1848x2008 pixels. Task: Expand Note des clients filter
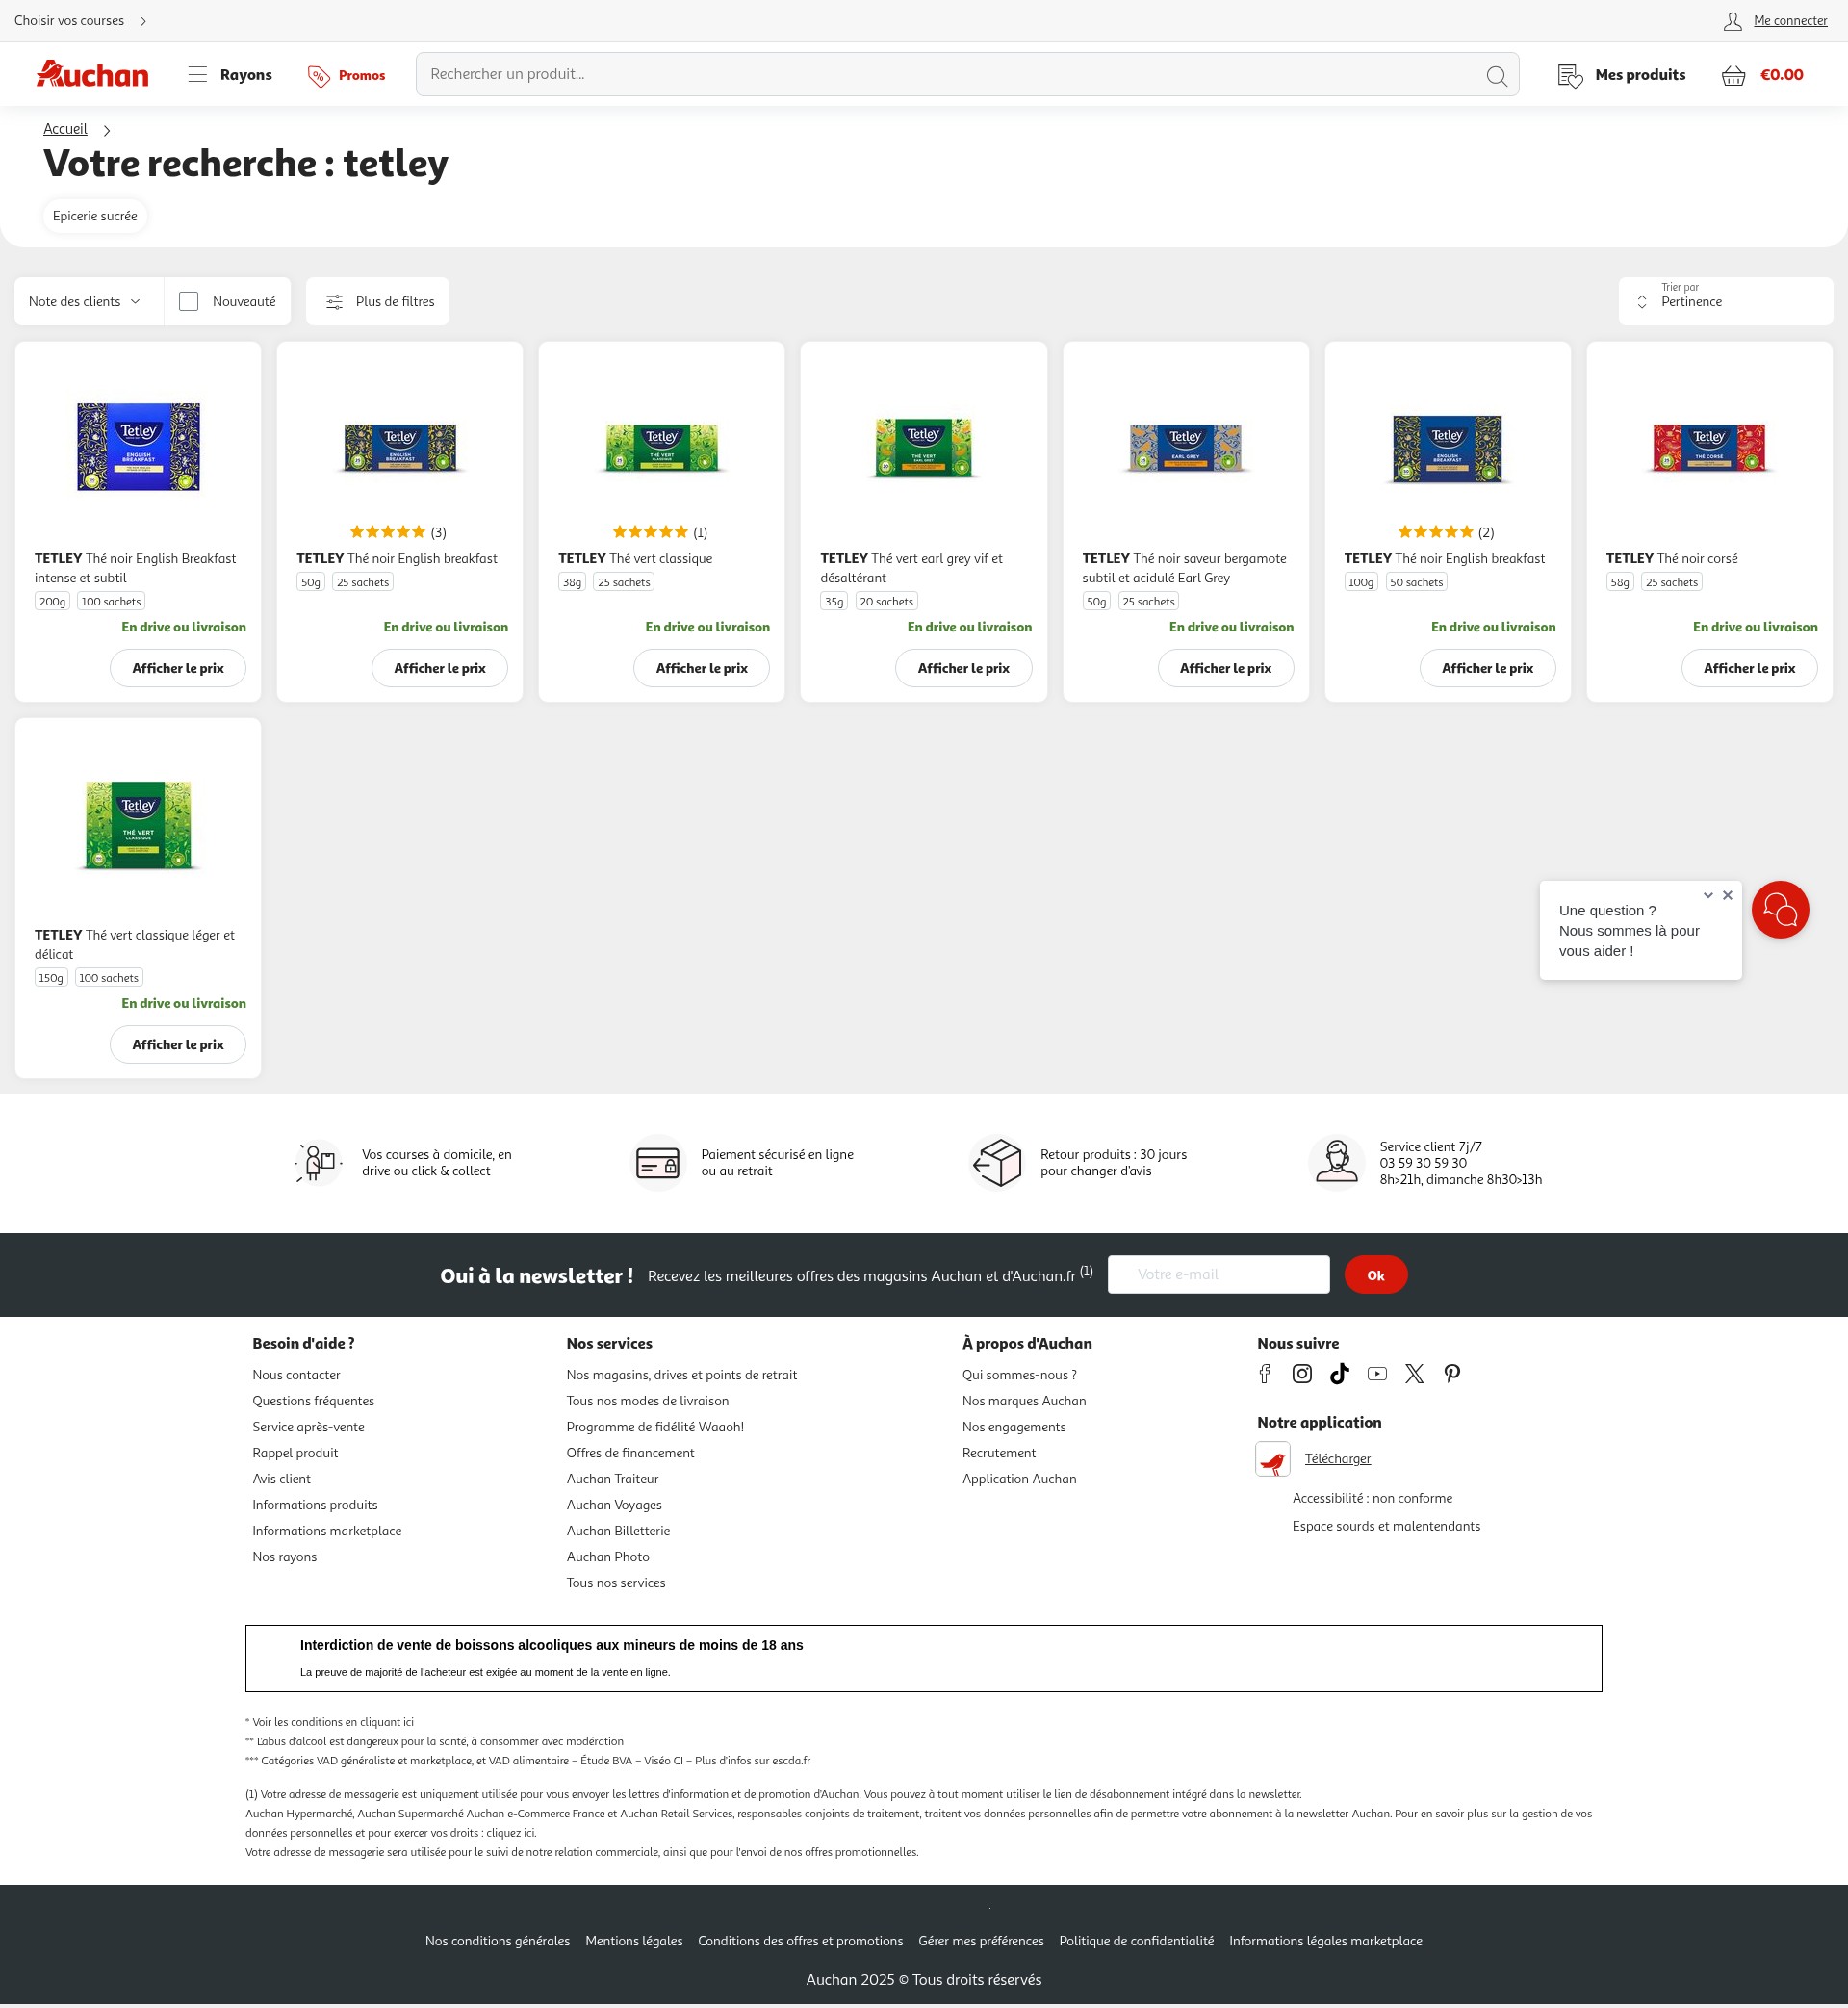pyautogui.click(x=88, y=301)
